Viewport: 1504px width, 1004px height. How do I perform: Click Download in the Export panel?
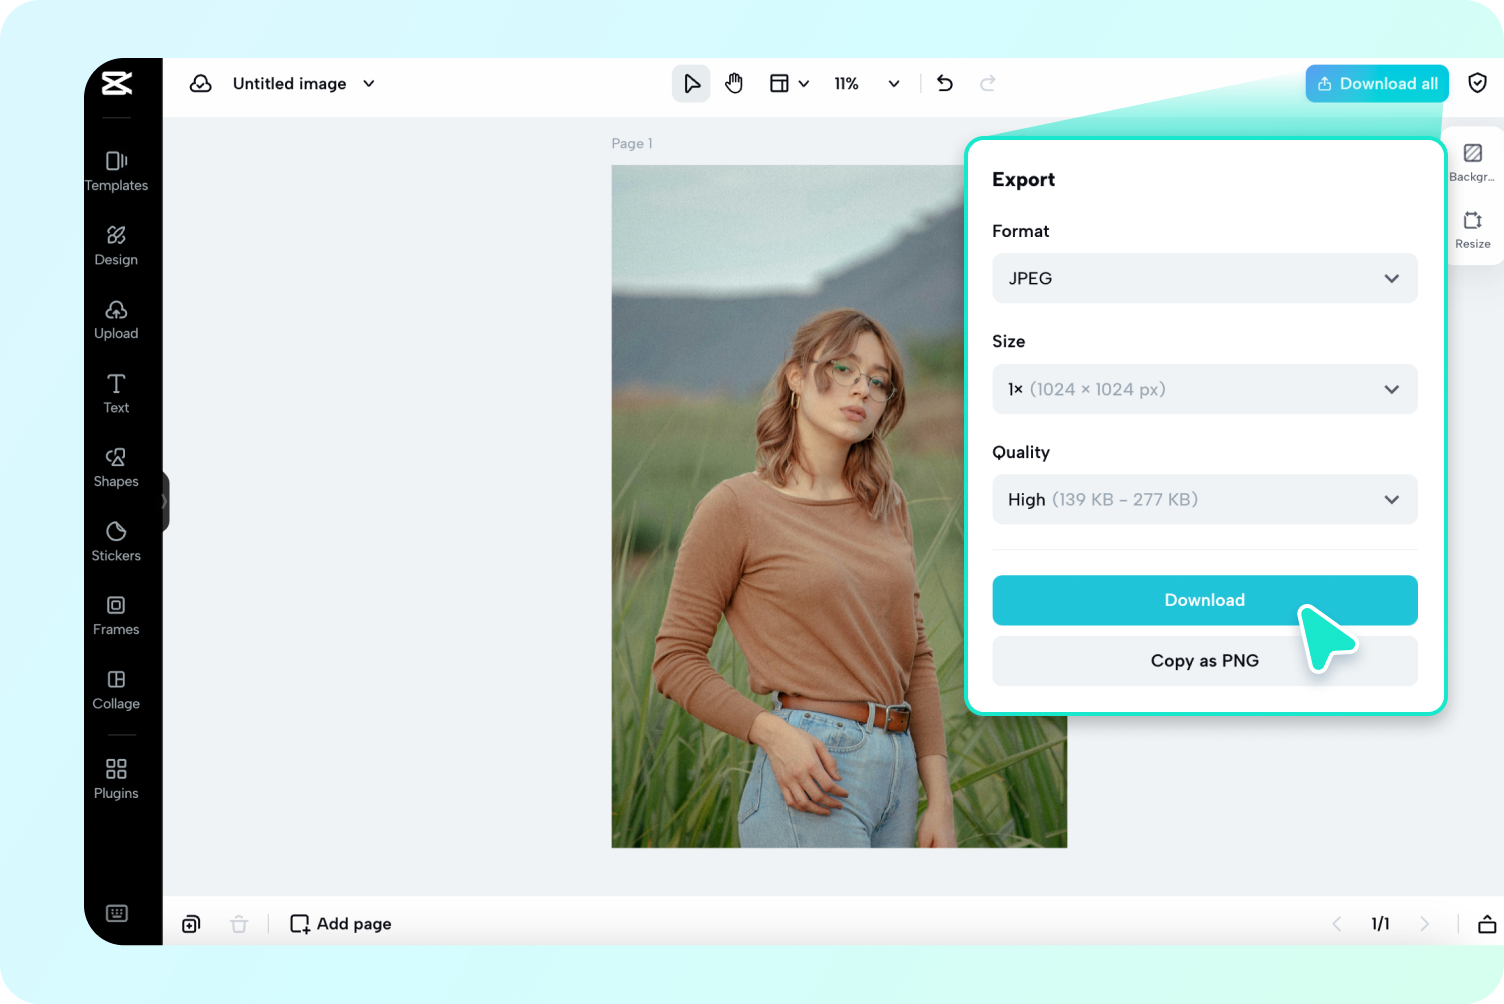1204,600
